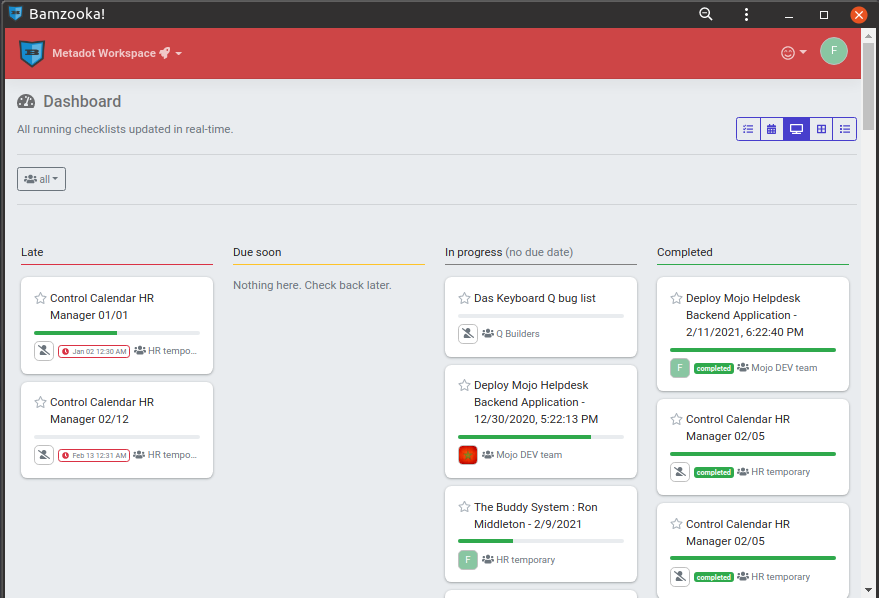
Task: Open the checklist view icon on the far left
Action: [747, 128]
